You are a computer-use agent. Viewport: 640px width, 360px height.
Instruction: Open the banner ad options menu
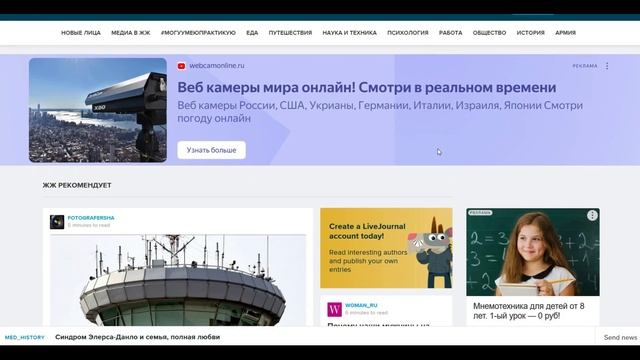[607, 66]
